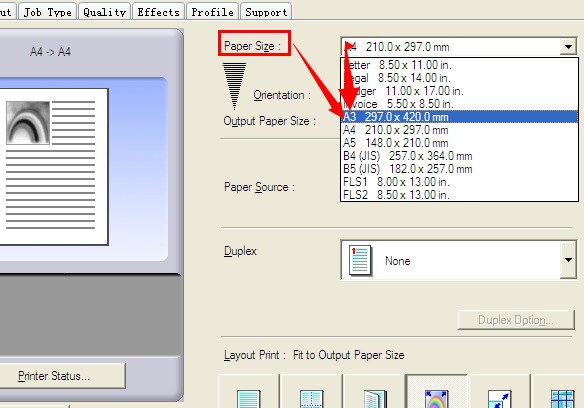Viewport: 584px width, 408px height.
Task: Choose the zoom enlarge/reduce layout icon
Action: [499, 399]
